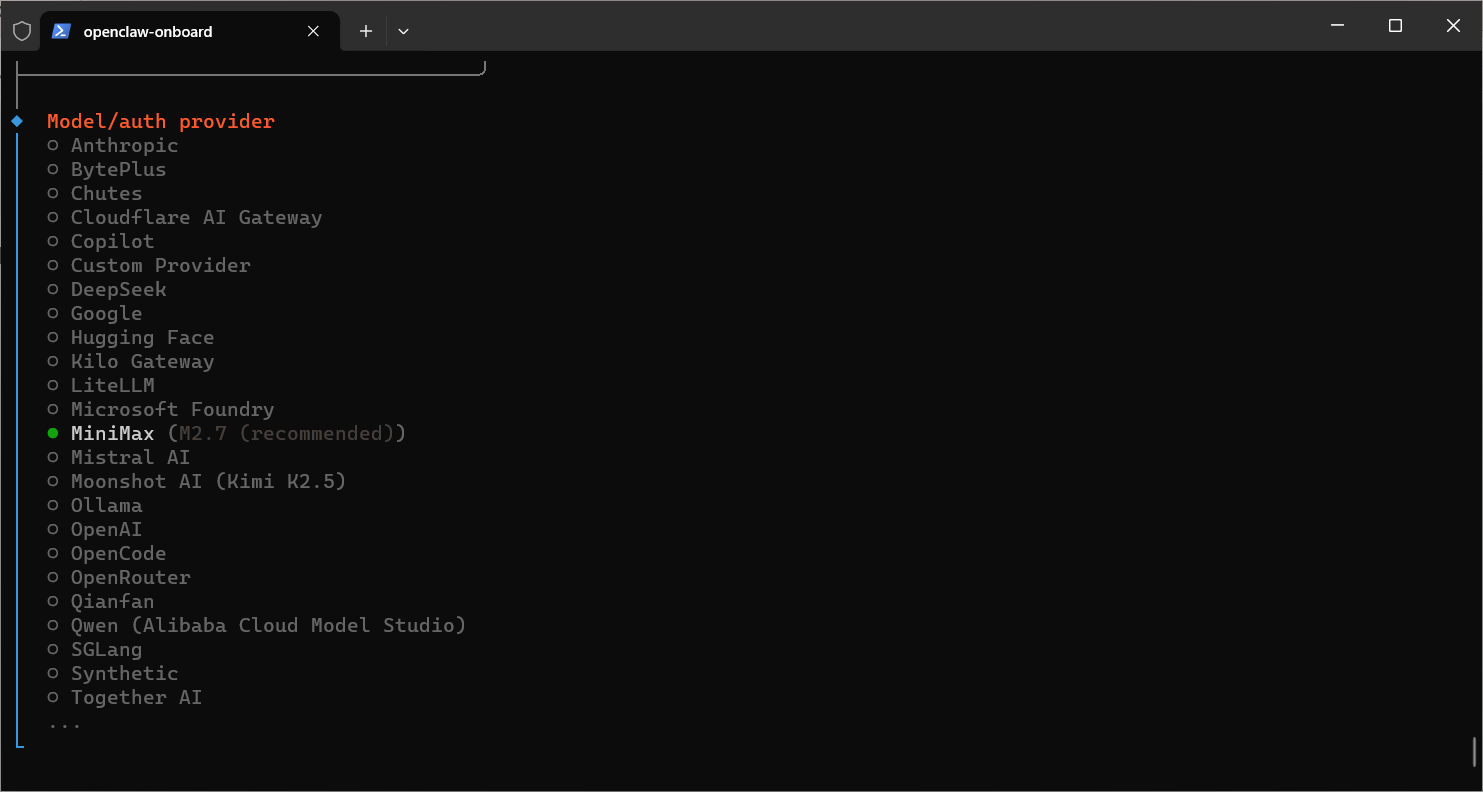1483x792 pixels.
Task: Select the Anthropic provider option
Action: click(x=113, y=145)
